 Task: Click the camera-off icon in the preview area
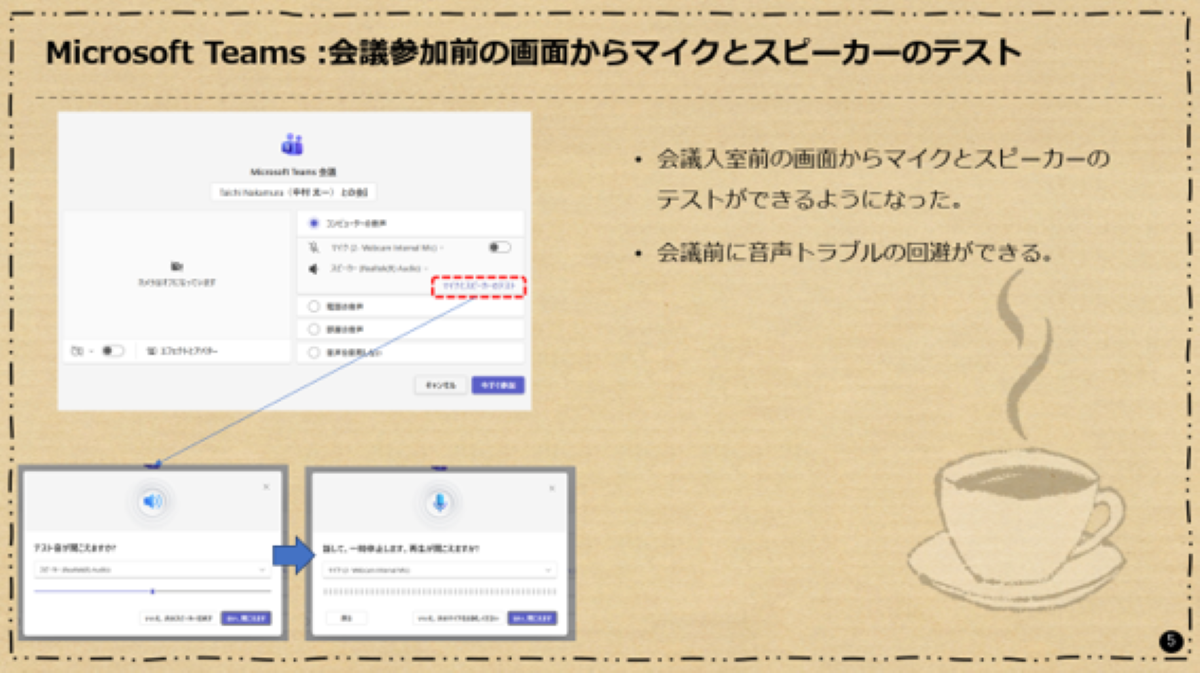click(177, 267)
